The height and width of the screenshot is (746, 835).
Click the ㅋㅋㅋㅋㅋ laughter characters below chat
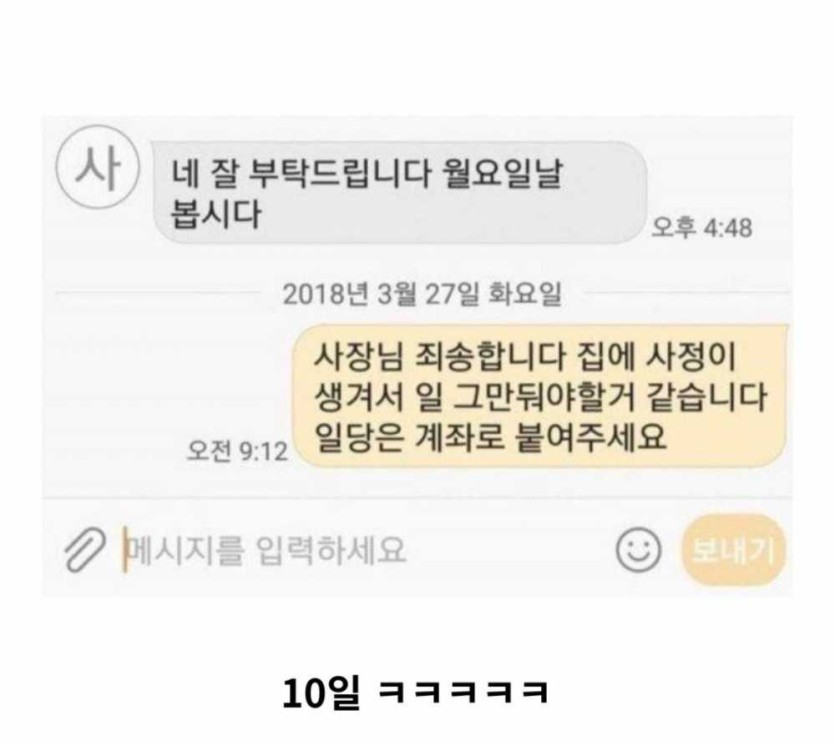point(463,693)
